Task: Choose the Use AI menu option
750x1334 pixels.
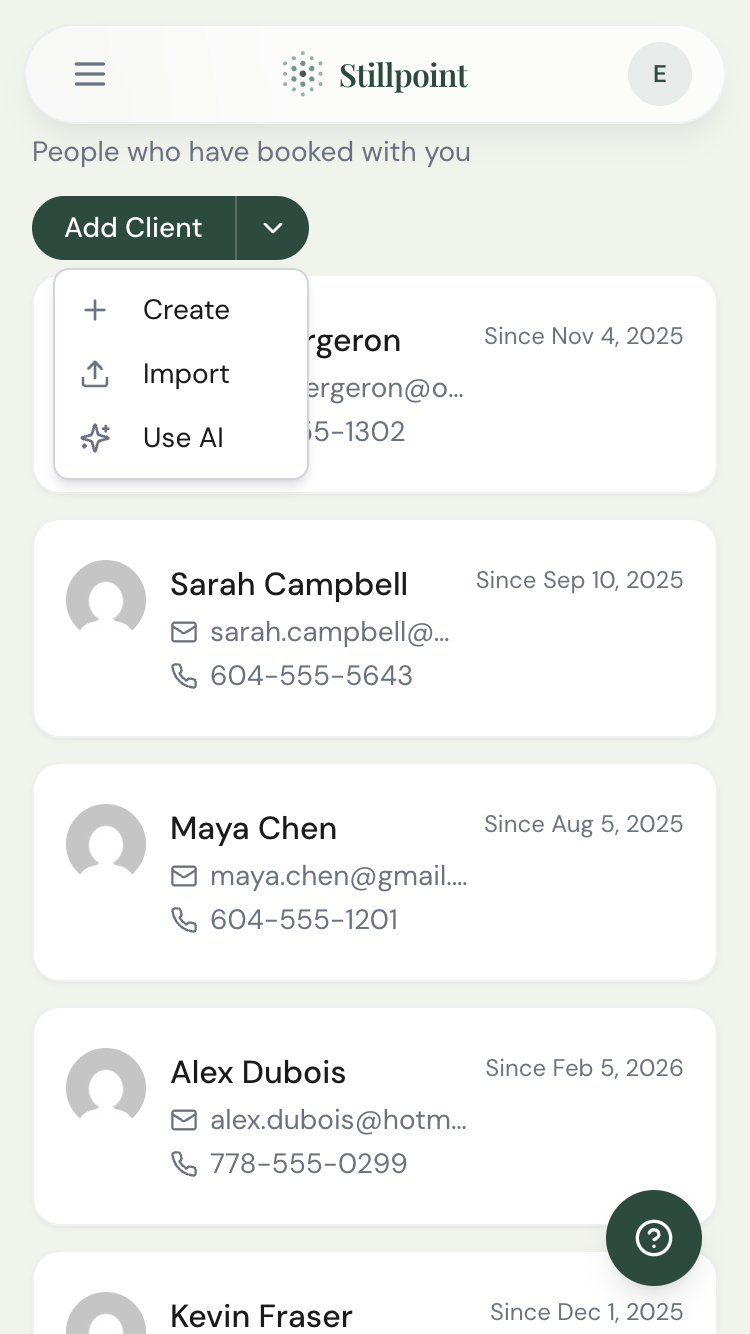Action: pyautogui.click(x=183, y=438)
